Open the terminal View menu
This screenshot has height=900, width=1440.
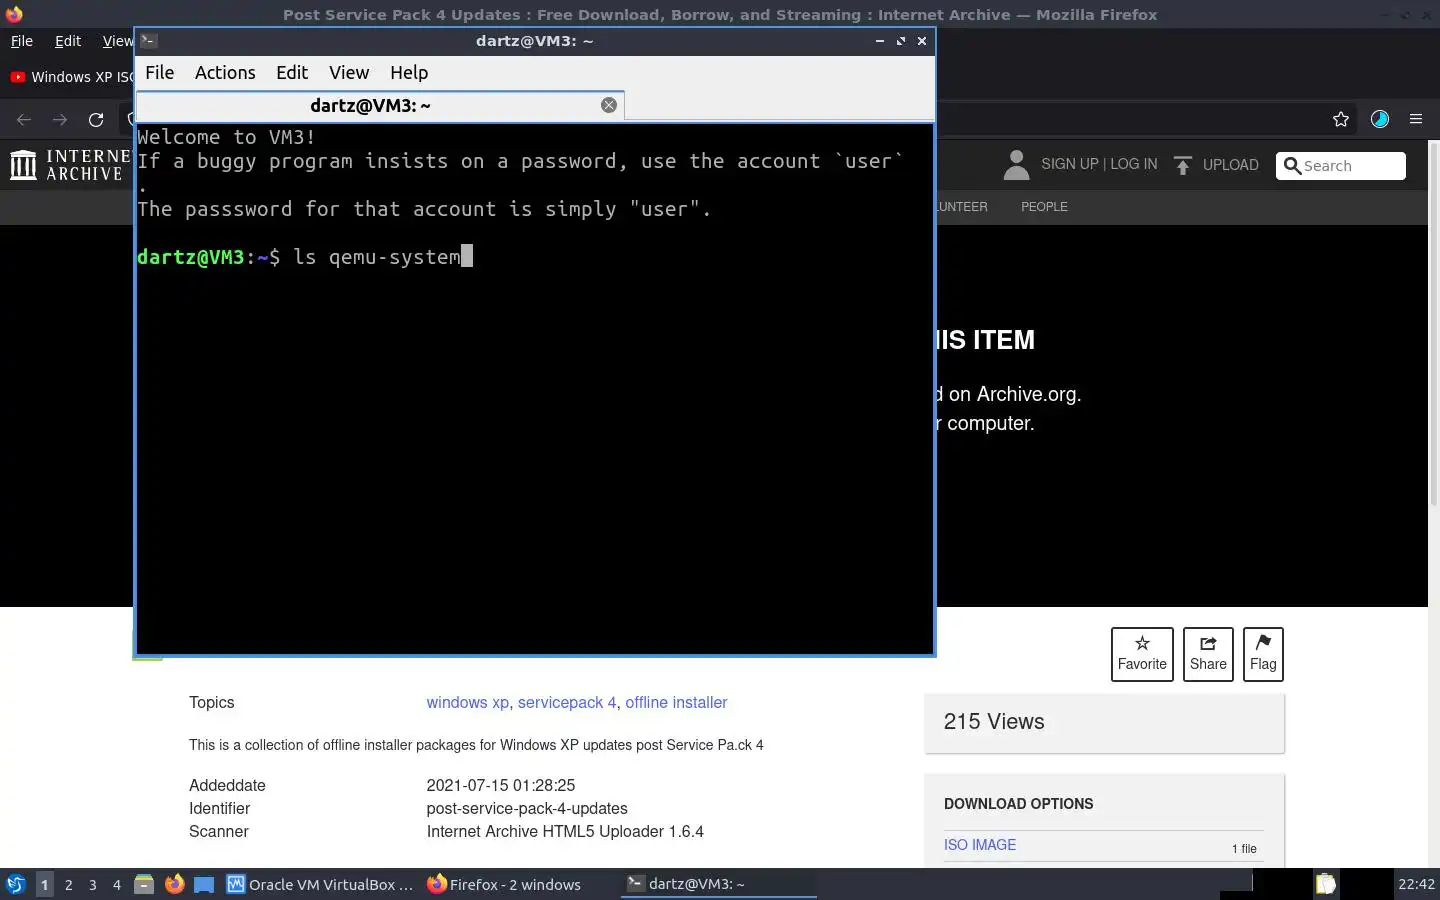coord(349,72)
